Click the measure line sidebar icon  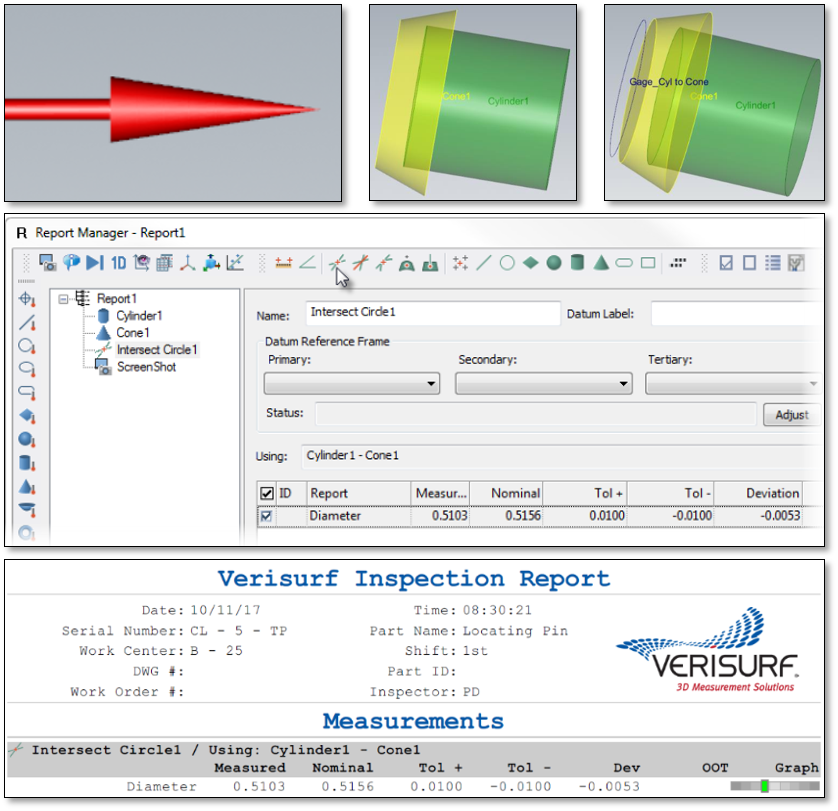click(x=27, y=322)
